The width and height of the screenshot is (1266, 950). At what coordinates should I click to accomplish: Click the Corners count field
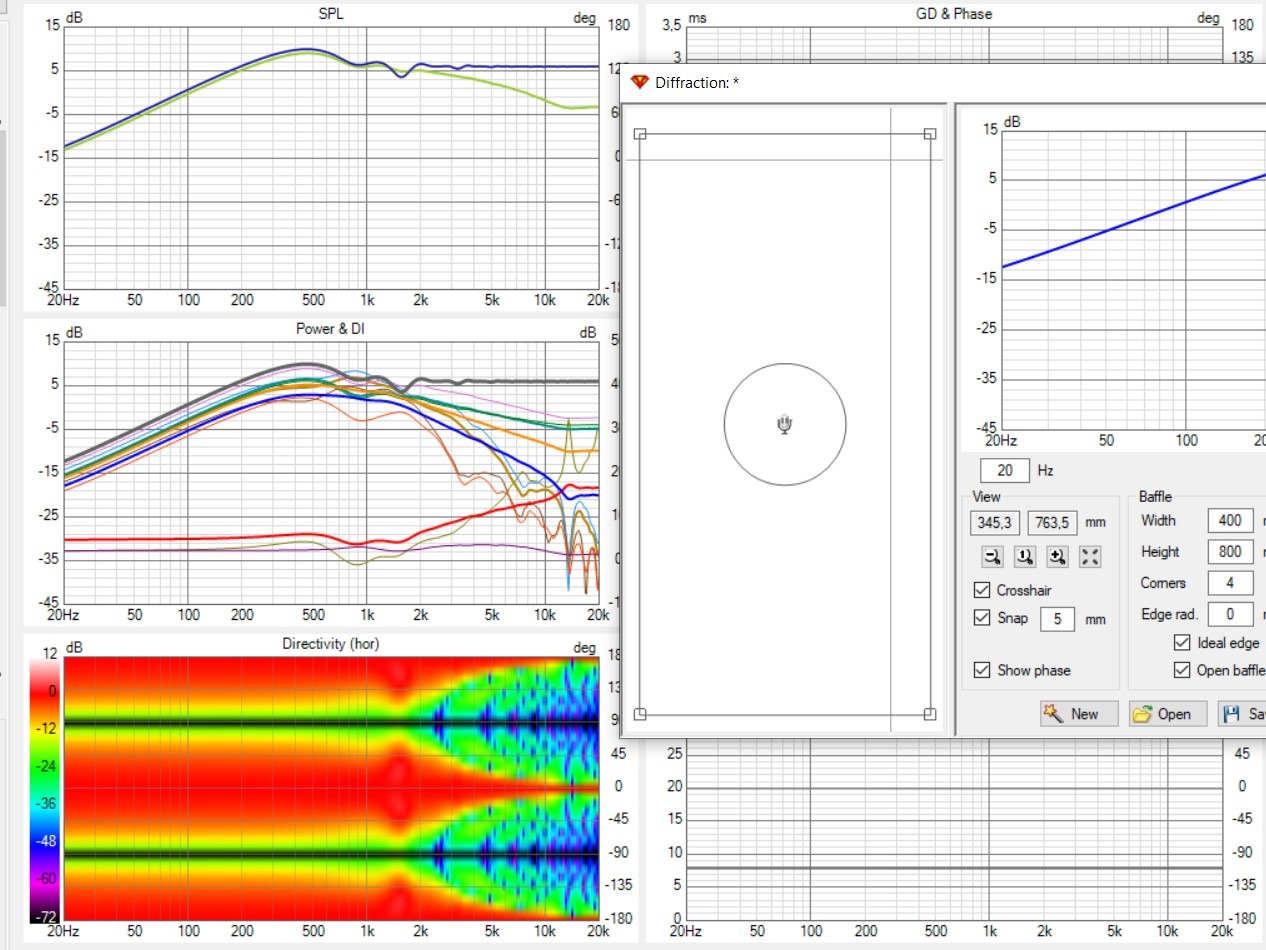click(x=1232, y=583)
